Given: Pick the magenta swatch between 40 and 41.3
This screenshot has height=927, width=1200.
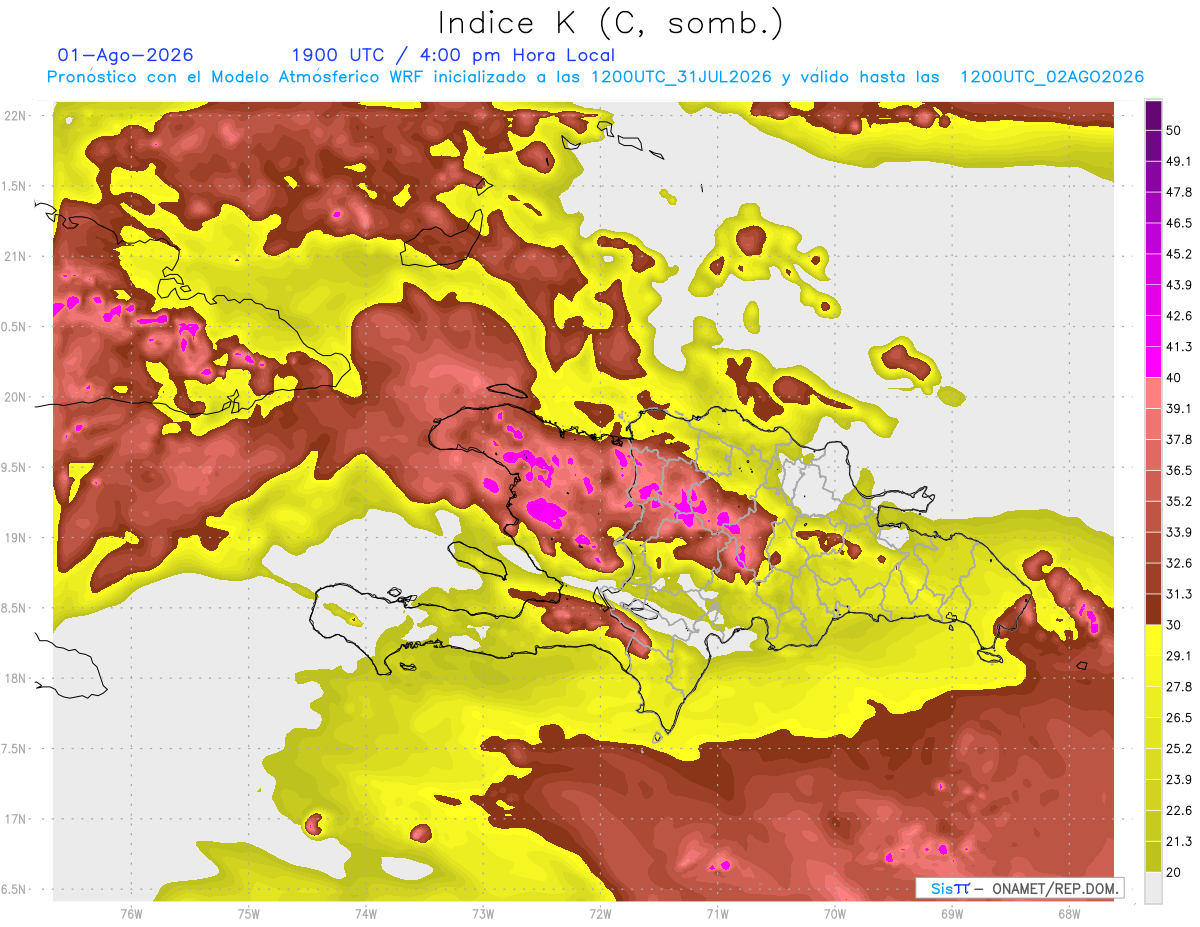Looking at the screenshot, I should tap(1154, 362).
